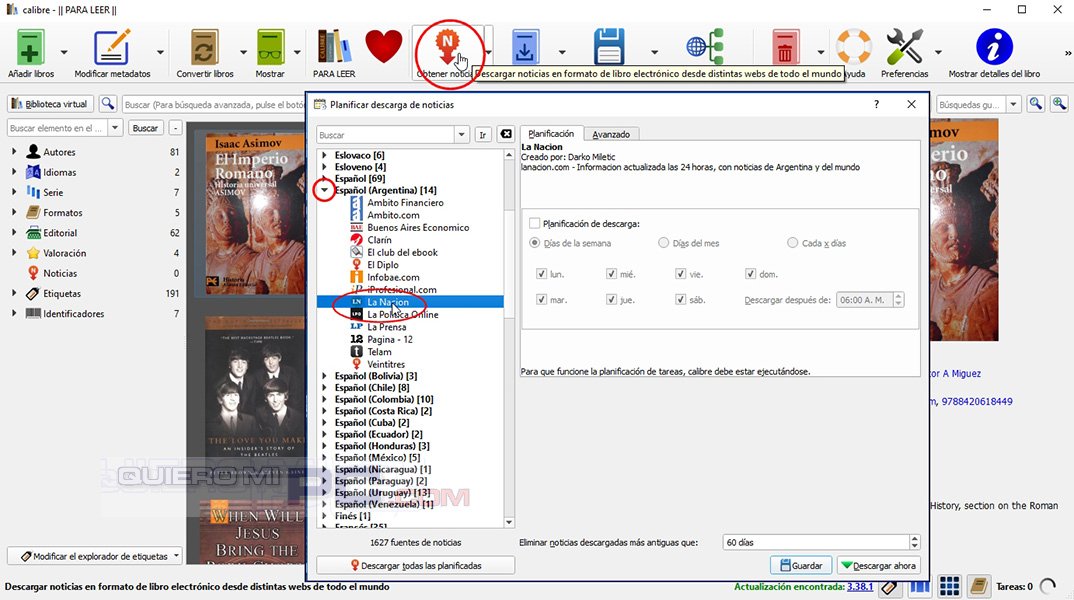Click the floppy disk save-to-disk icon

608,47
